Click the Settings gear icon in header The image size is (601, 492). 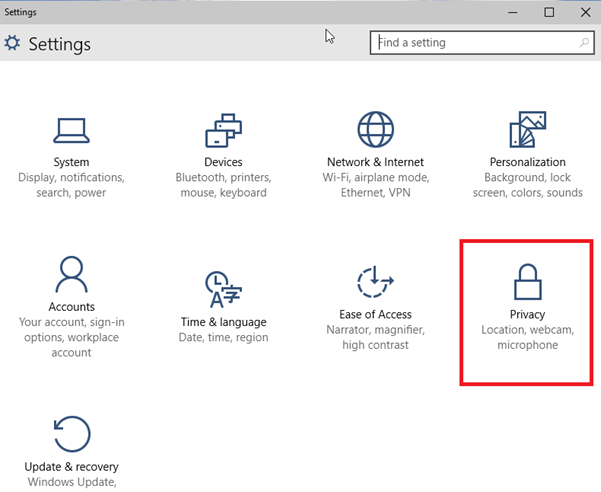tap(12, 43)
